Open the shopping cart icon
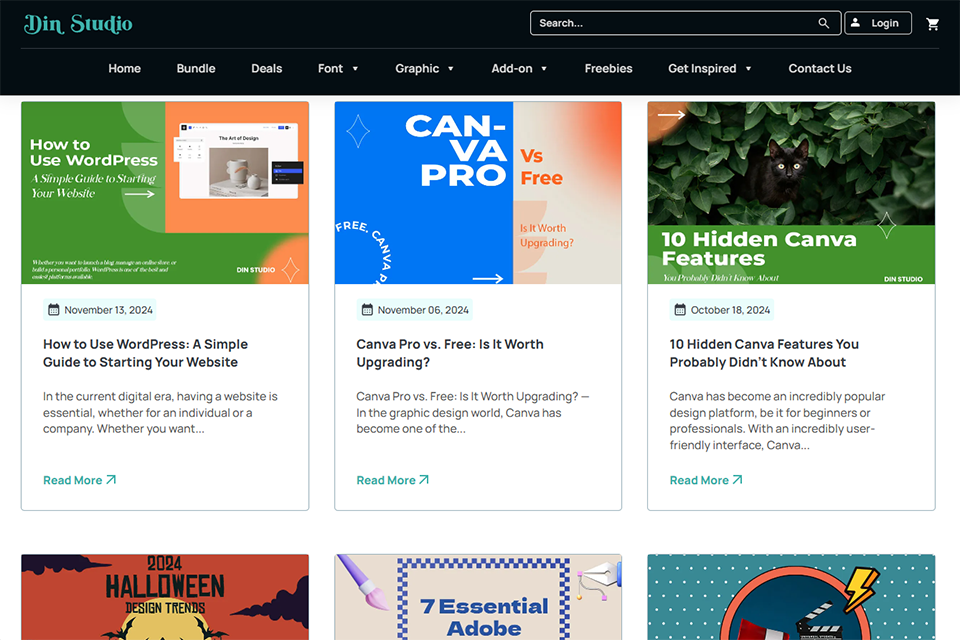 (932, 24)
